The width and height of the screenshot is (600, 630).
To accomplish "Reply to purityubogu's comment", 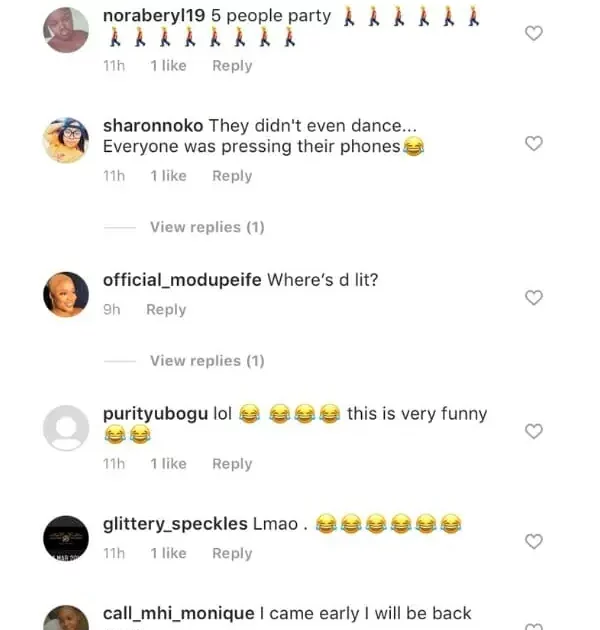I will (x=232, y=464).
